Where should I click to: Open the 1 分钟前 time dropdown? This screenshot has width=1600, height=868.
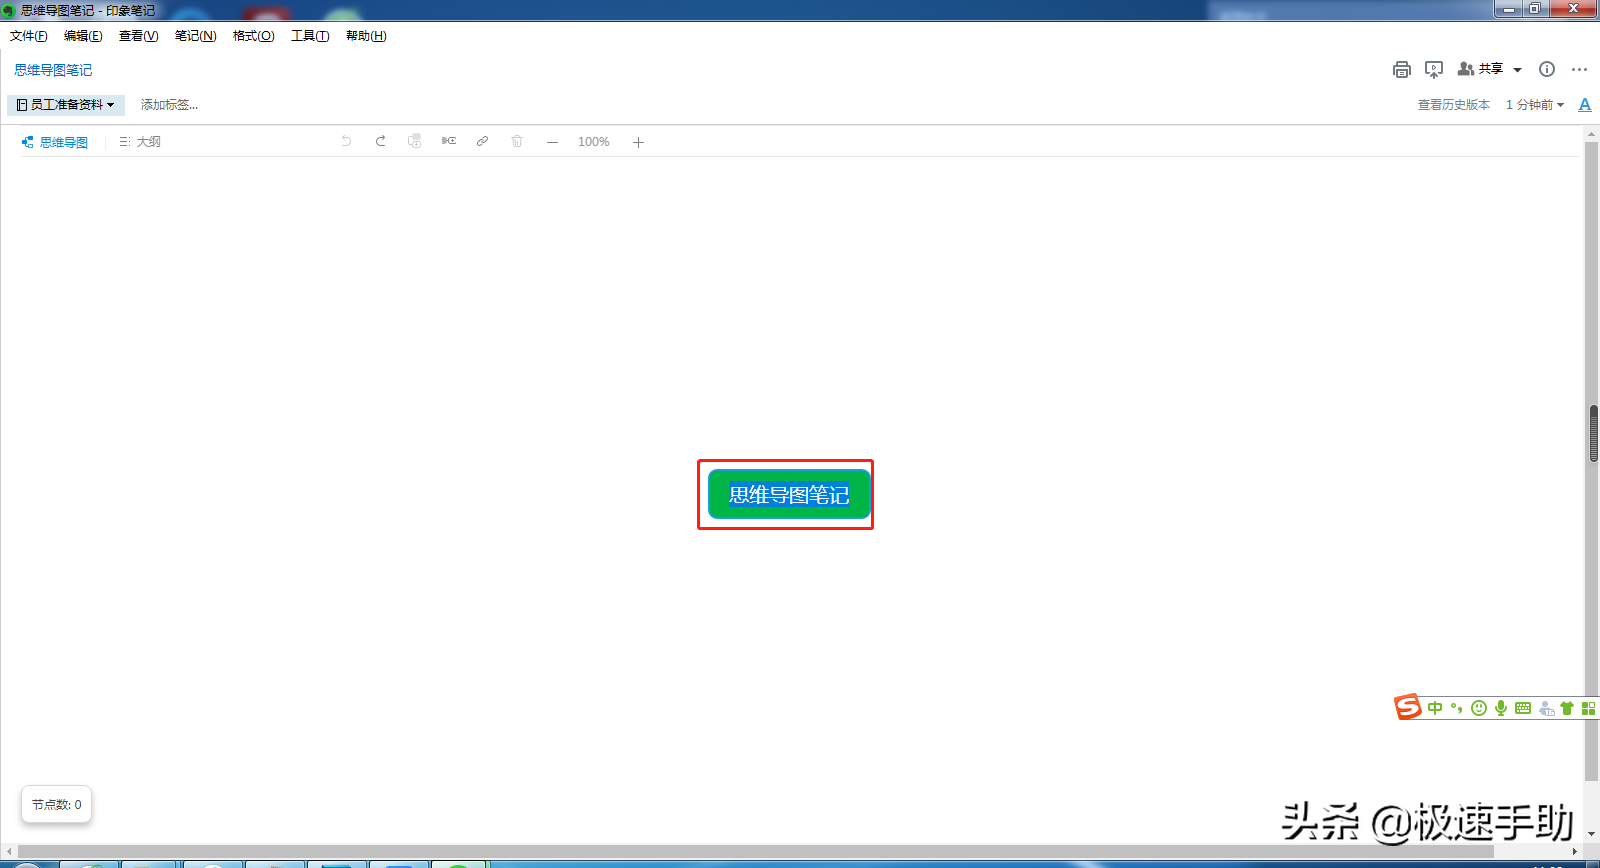(1535, 105)
